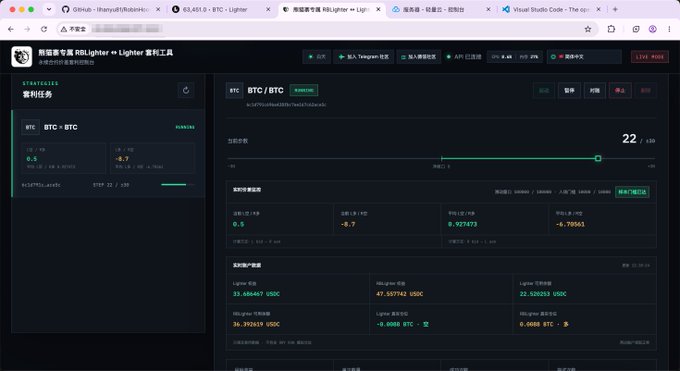Click the address bar URL field
This screenshot has height=371, width=680.
click(328, 29)
